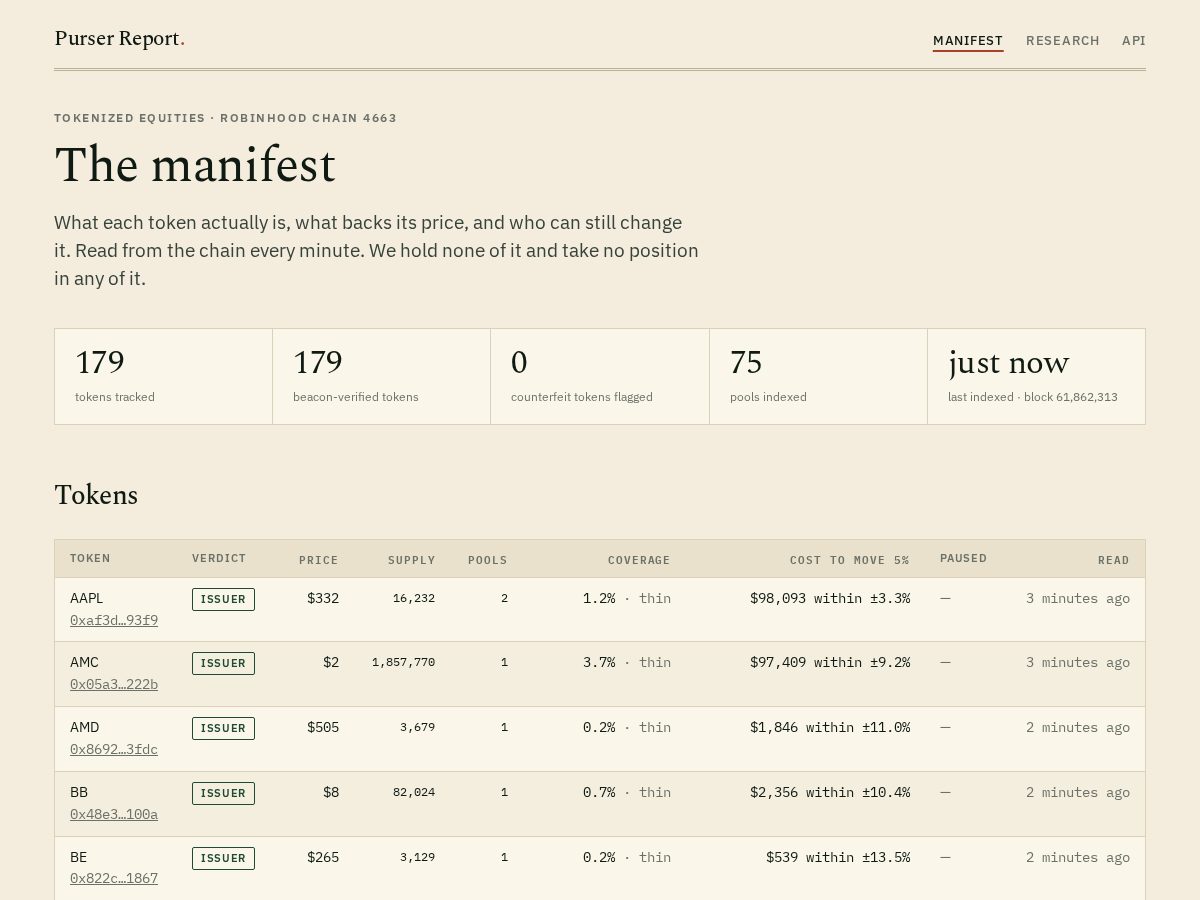Viewport: 1200px width, 900px height.
Task: Click AAPL row 3 minutes ago timestamp
Action: pyautogui.click(x=1078, y=598)
